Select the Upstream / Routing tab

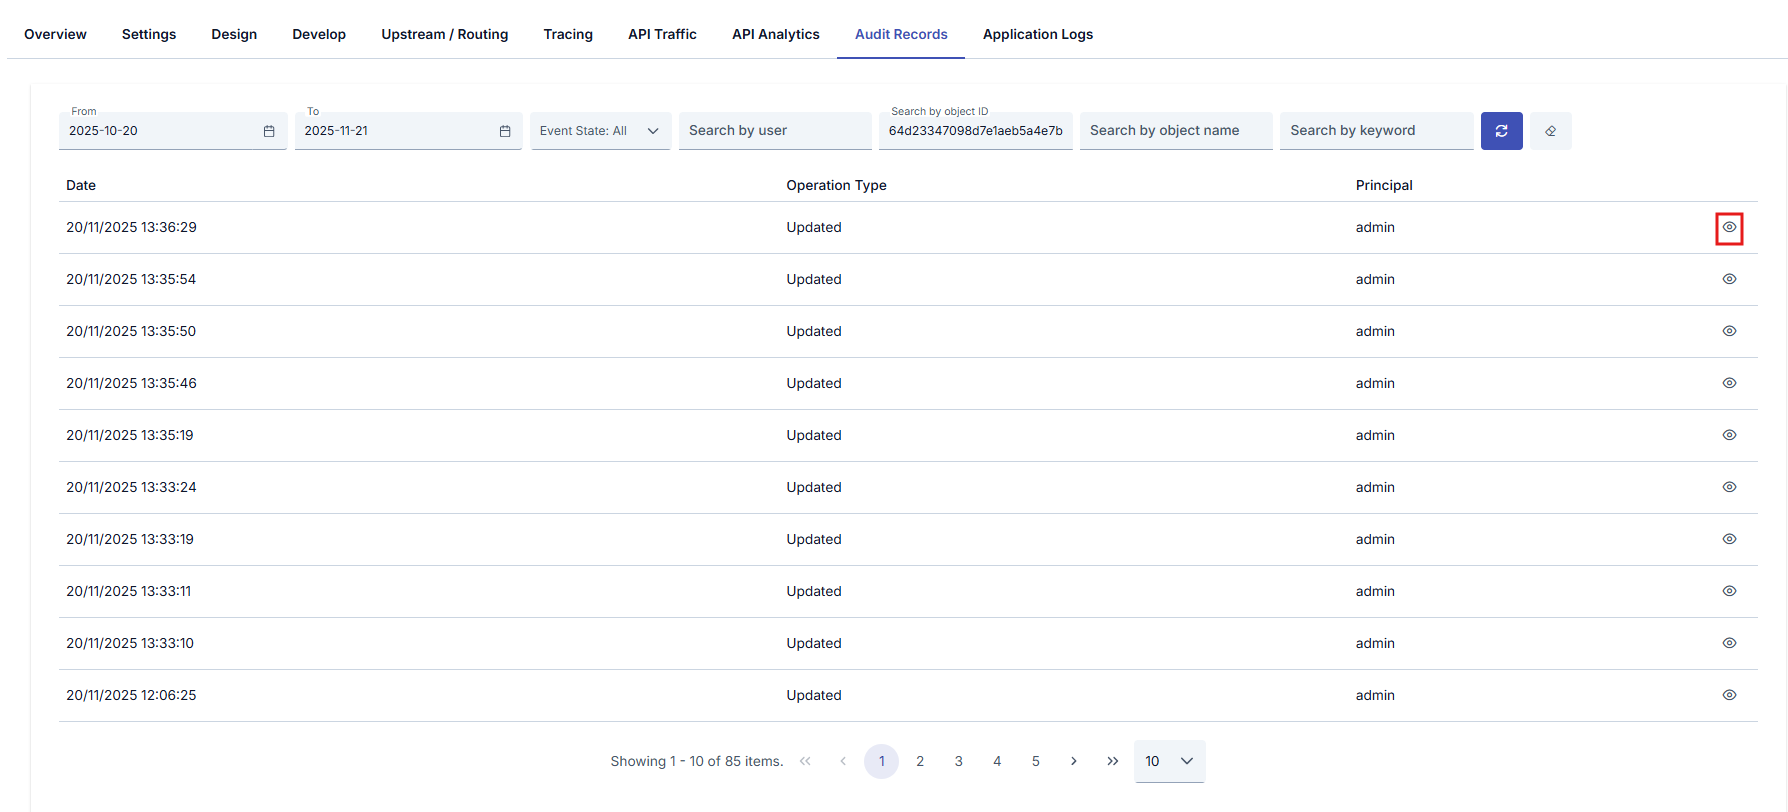click(444, 34)
